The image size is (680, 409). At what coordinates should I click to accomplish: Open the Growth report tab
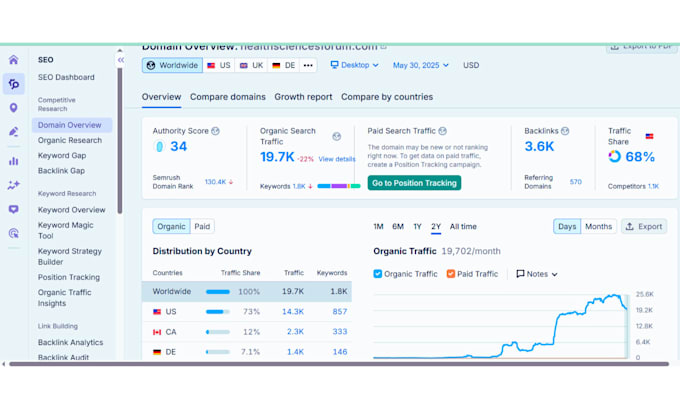coord(303,97)
